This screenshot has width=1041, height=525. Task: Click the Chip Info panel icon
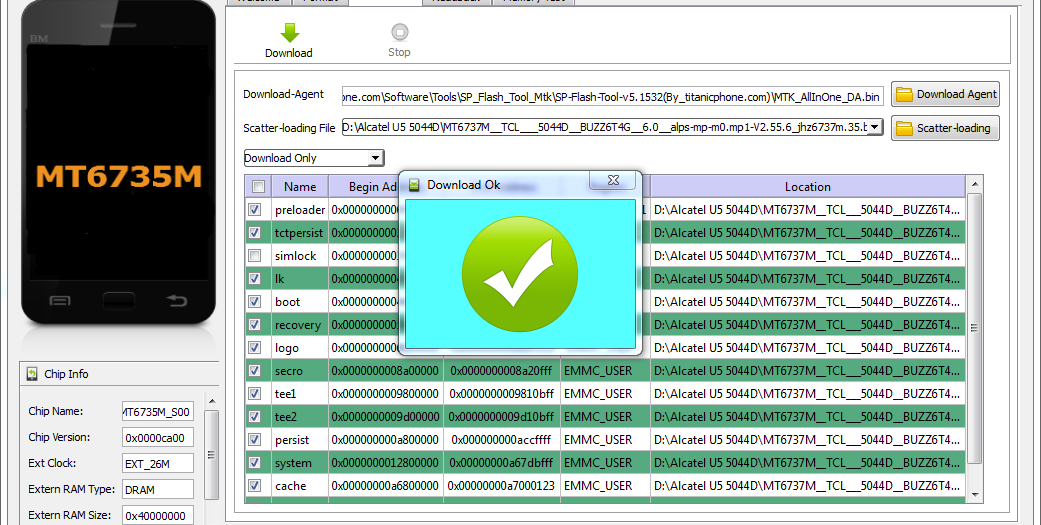pos(32,374)
